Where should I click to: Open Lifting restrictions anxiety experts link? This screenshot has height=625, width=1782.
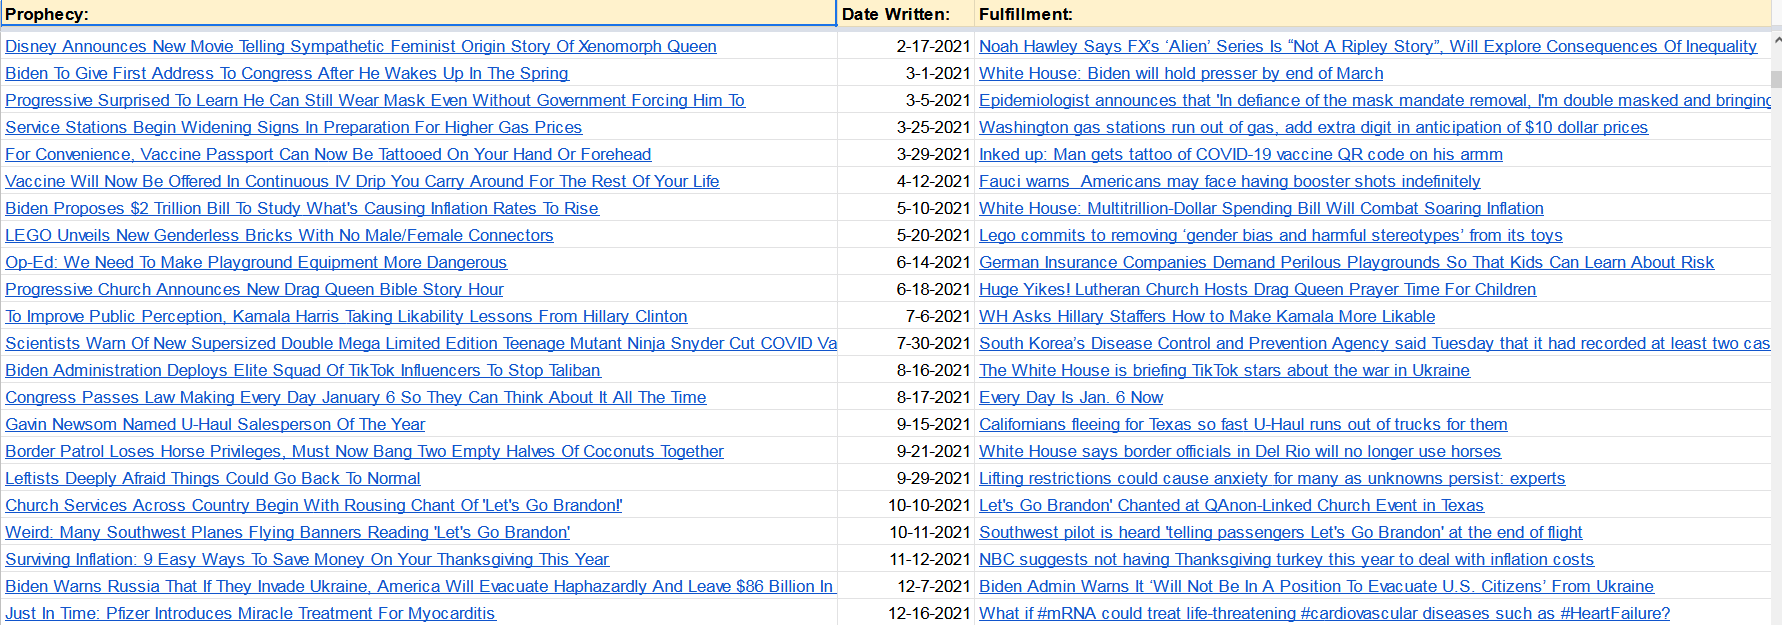1272,478
